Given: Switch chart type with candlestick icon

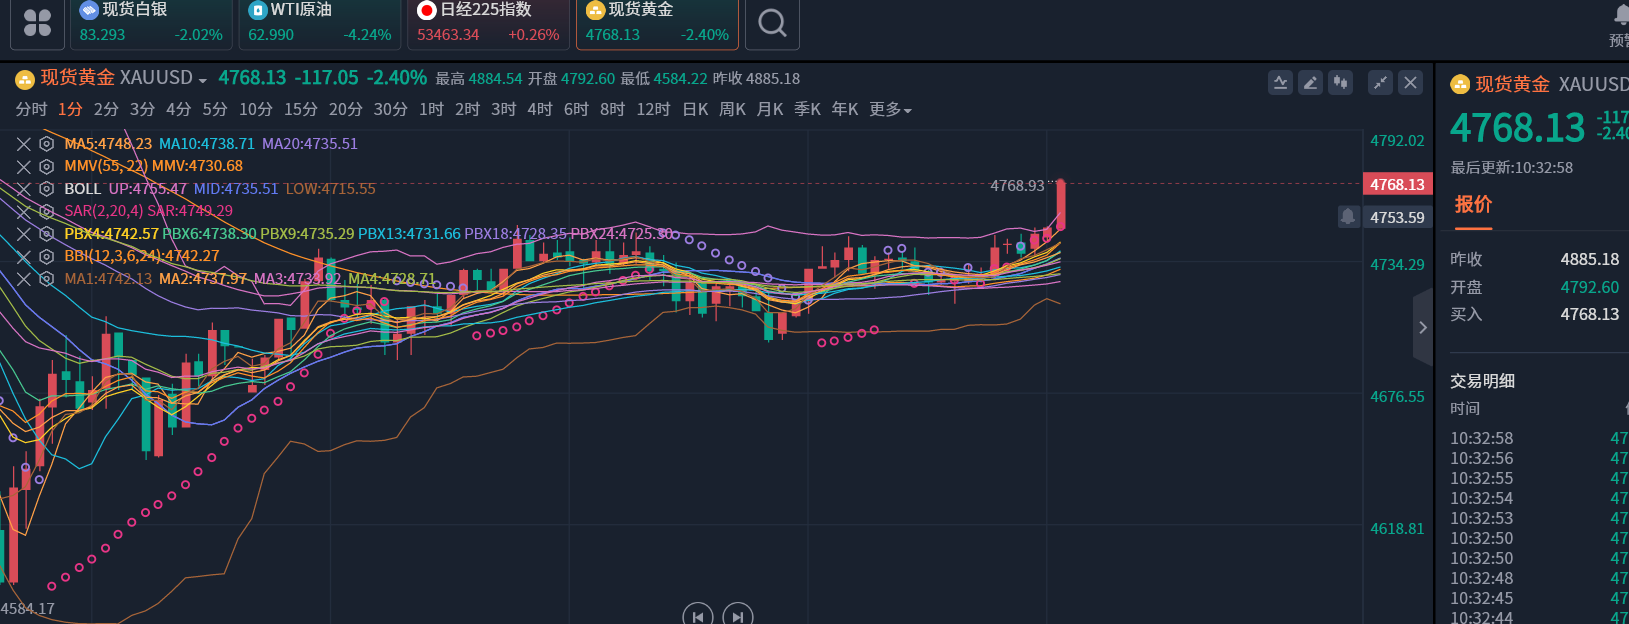Looking at the screenshot, I should click(1340, 83).
